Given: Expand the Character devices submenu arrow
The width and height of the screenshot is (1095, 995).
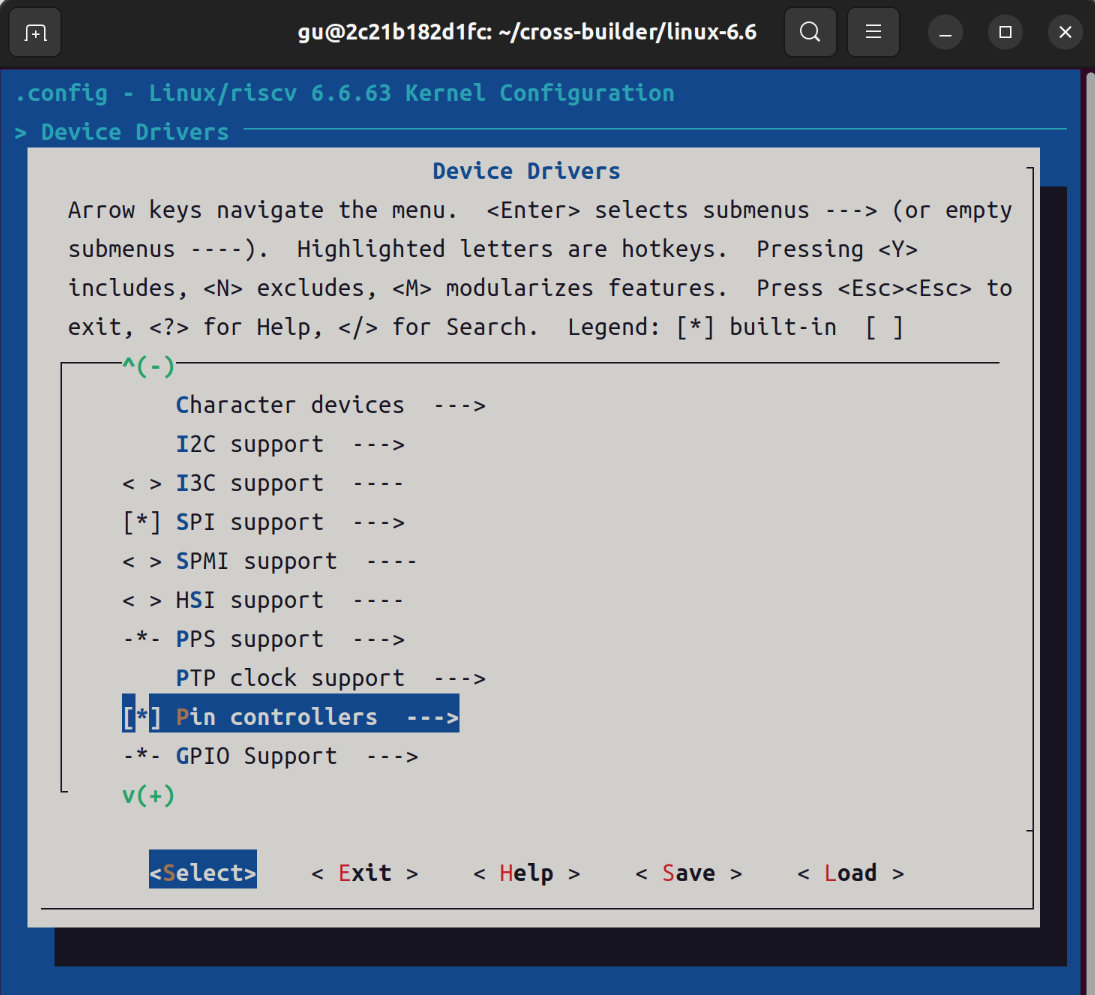Looking at the screenshot, I should tap(460, 406).
